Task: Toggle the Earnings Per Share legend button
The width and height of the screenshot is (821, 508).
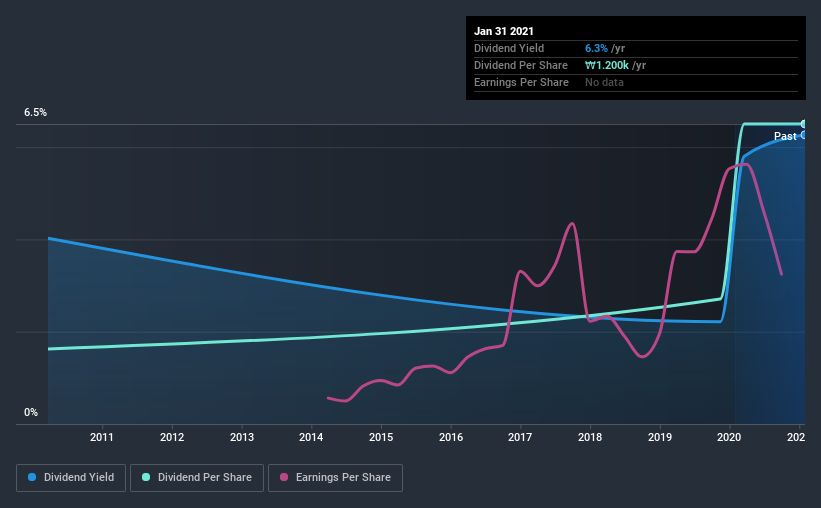Action: [335, 478]
